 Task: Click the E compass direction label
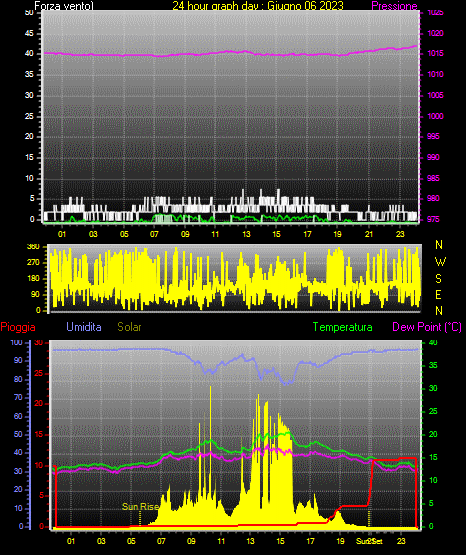438,294
